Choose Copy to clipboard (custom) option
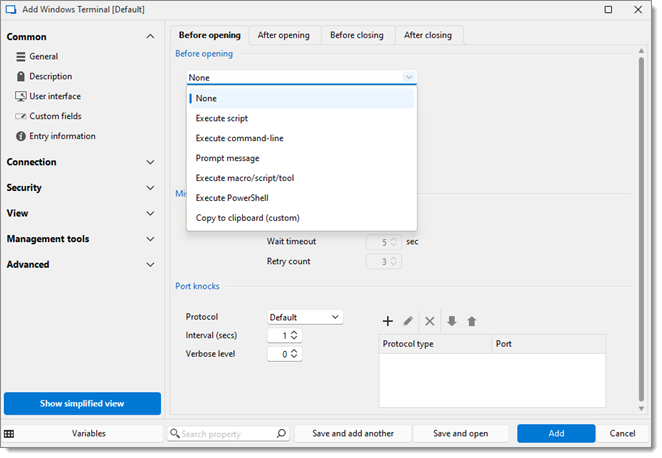 pos(301,218)
